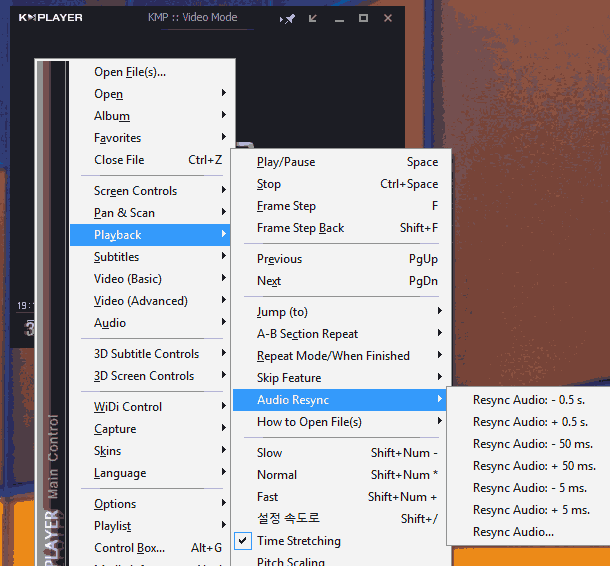Select Resync Audio: - 5 ms.
The image size is (610, 566).
point(529,487)
